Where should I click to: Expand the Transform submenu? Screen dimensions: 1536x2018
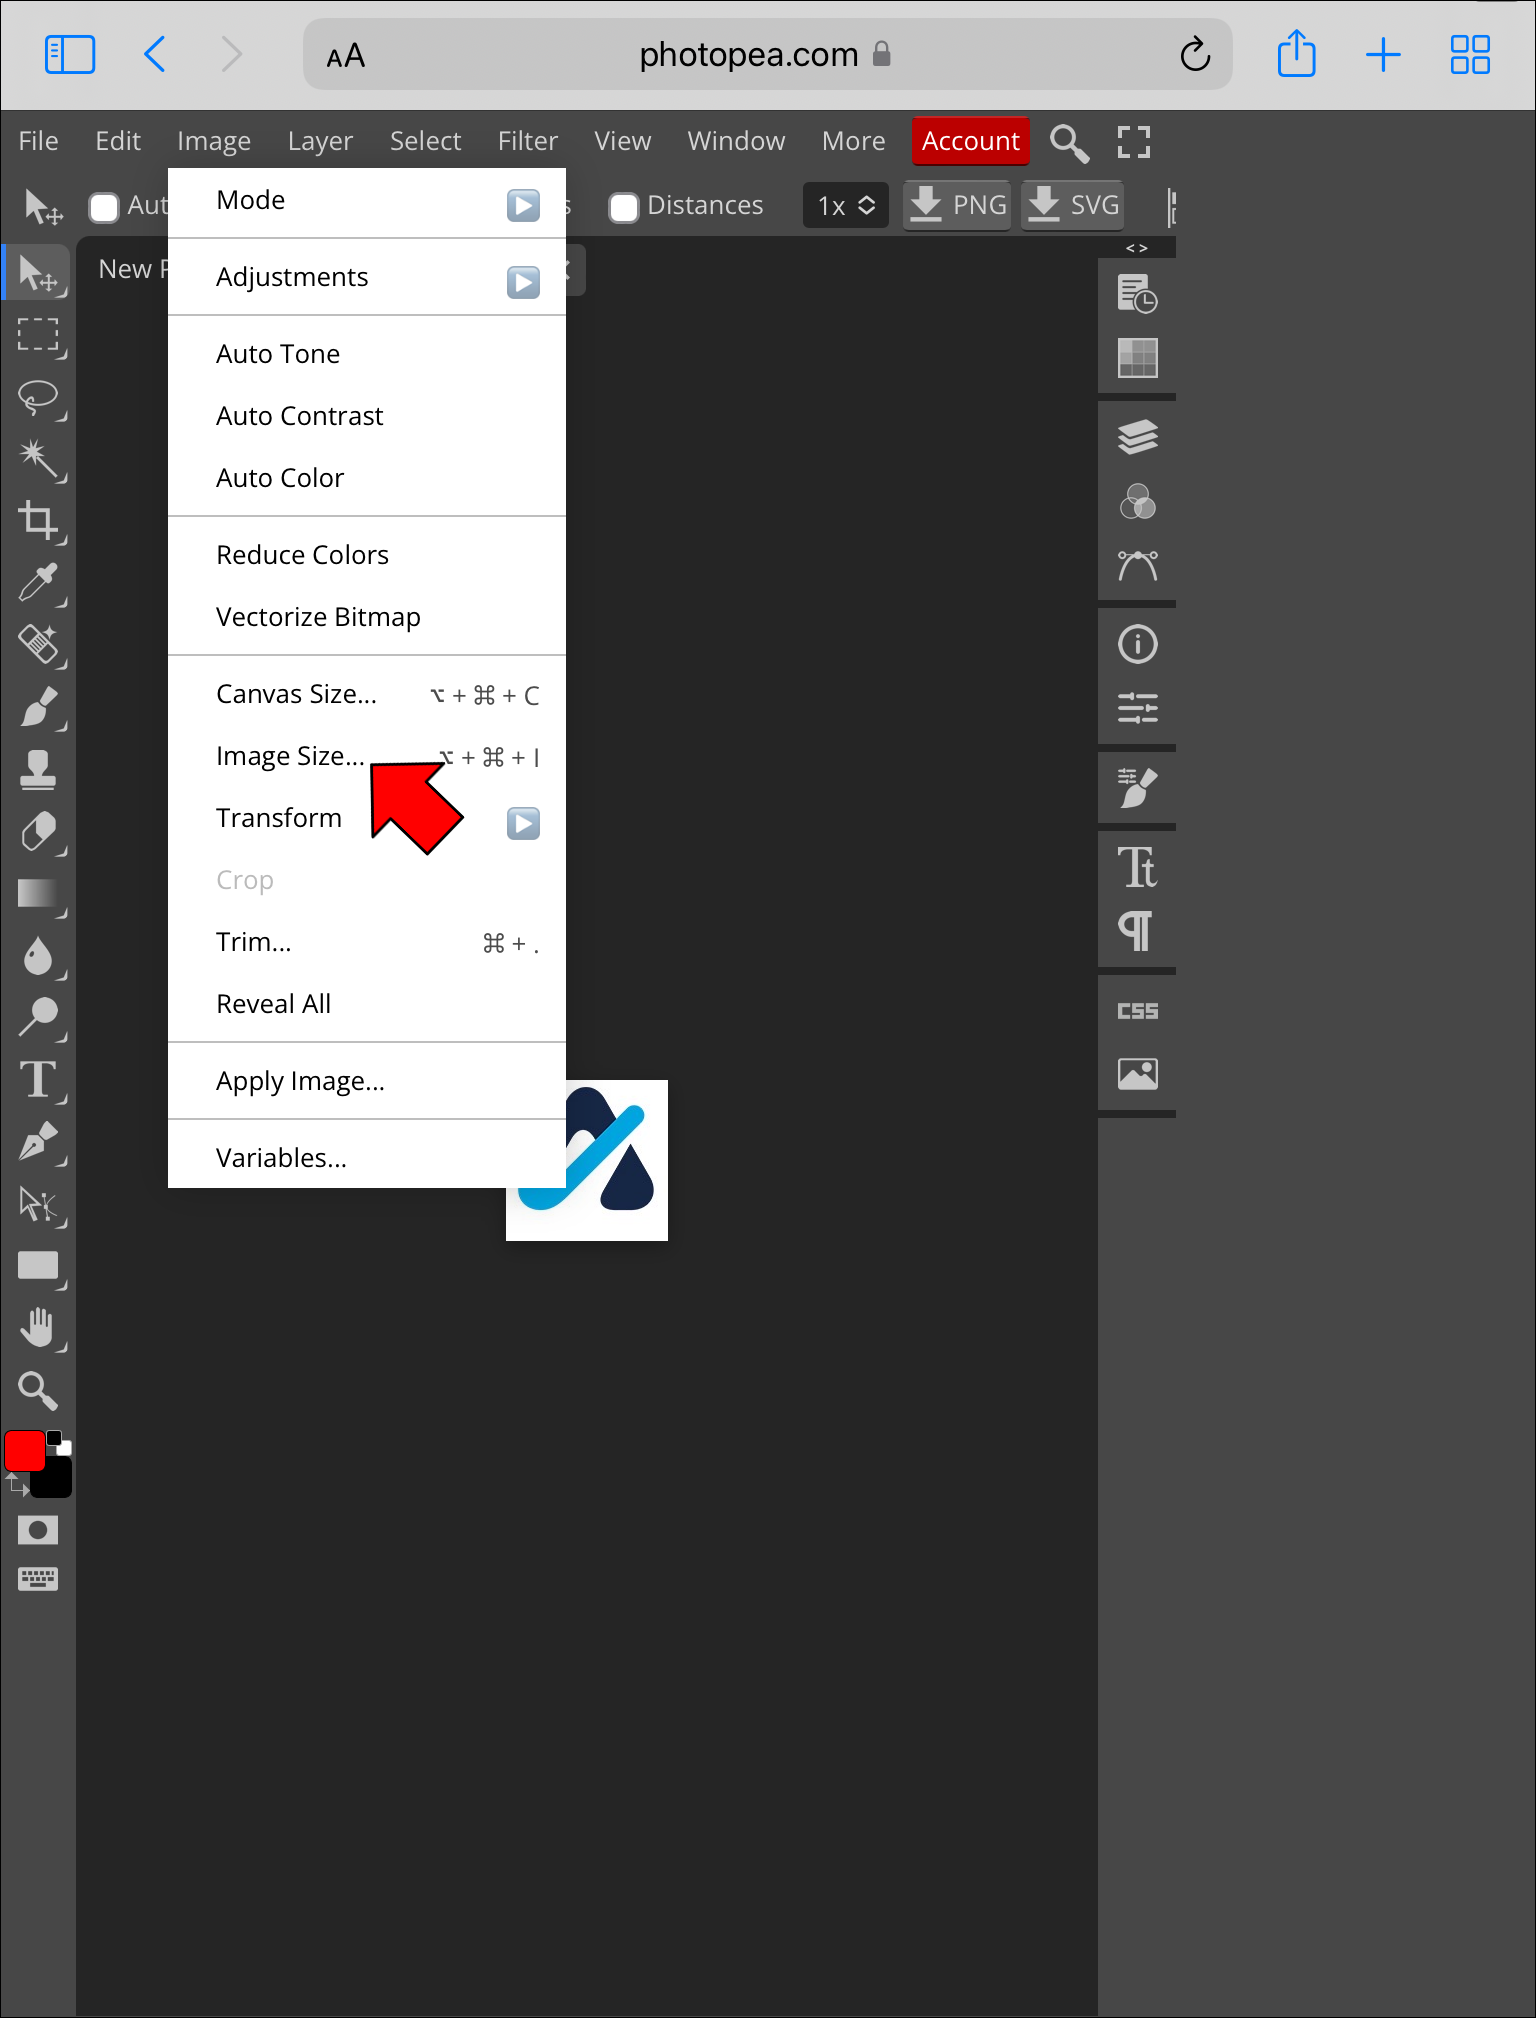pyautogui.click(x=523, y=823)
